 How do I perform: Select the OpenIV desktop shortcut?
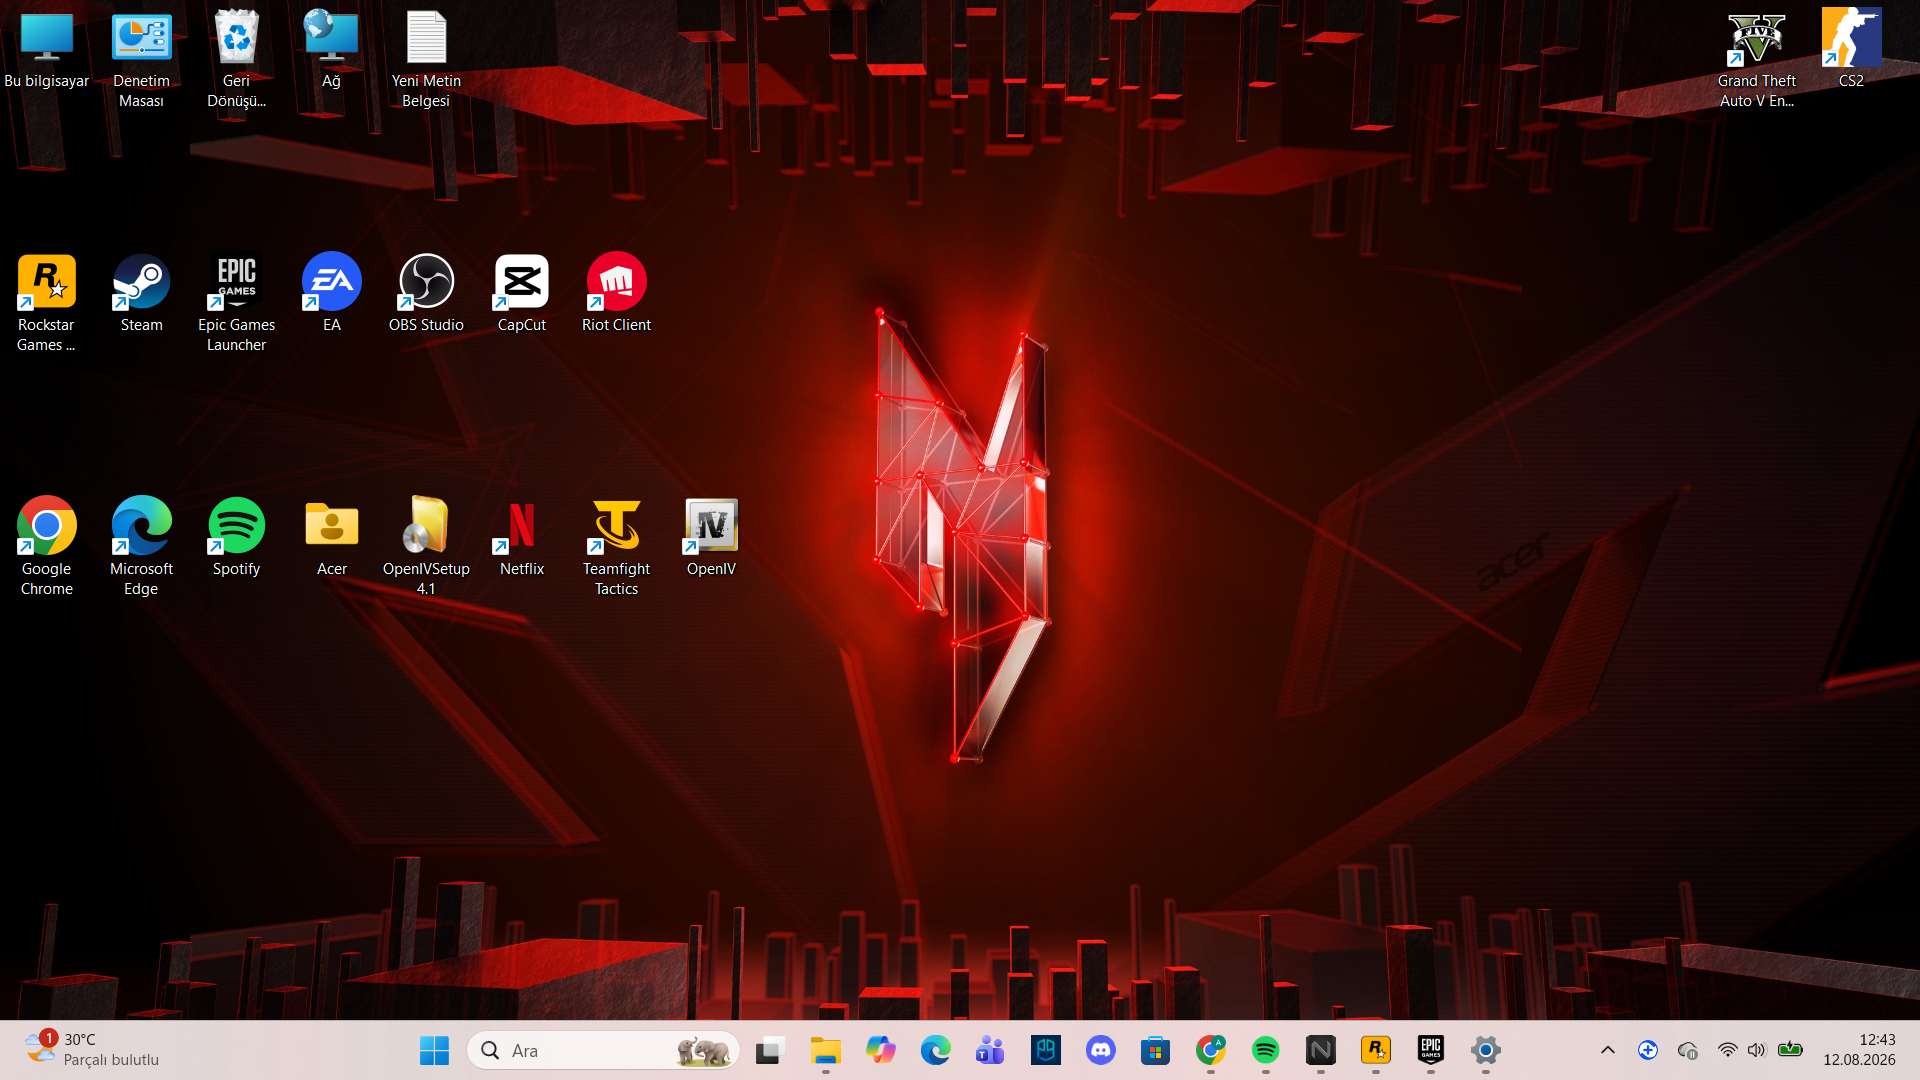[711, 538]
